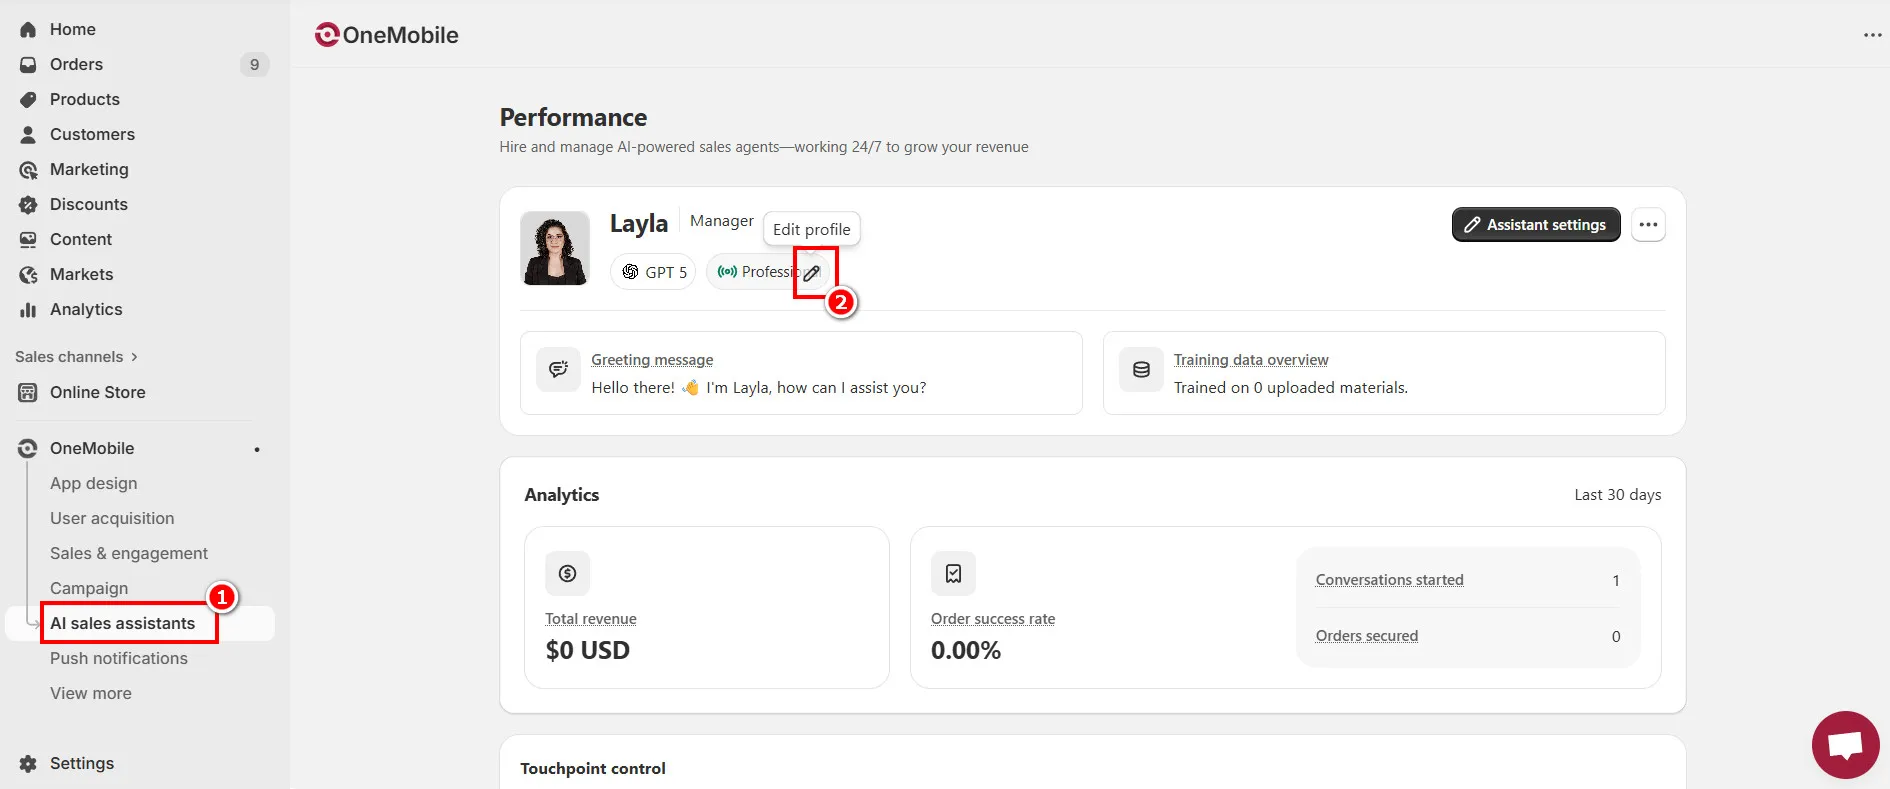Screen dimensions: 1890x789
Task: Click the Analytics bar chart icon
Action: pyautogui.click(x=28, y=309)
